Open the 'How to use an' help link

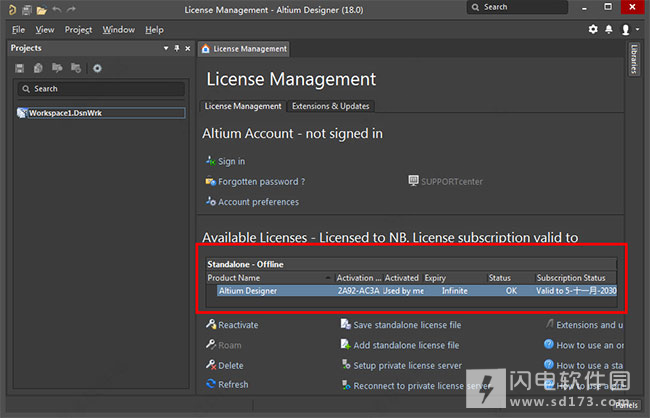click(590, 345)
